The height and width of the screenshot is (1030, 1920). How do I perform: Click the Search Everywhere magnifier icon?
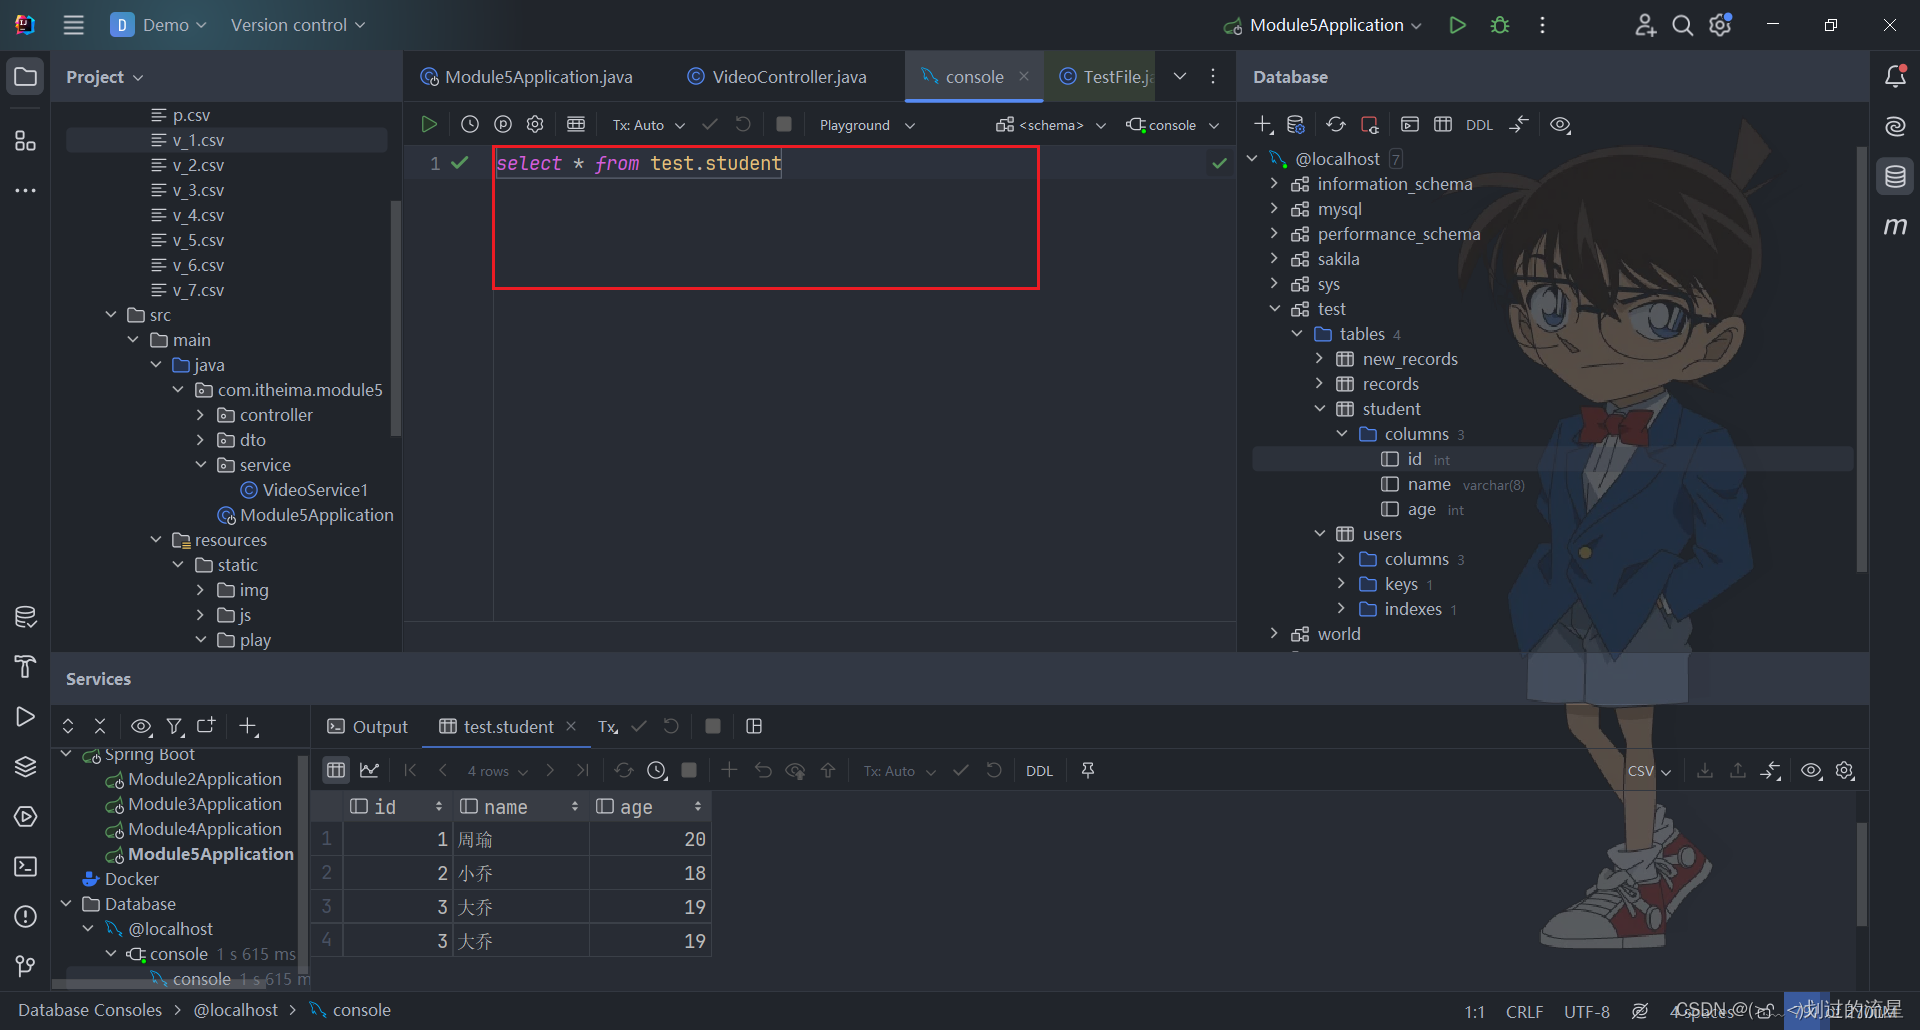1683,25
